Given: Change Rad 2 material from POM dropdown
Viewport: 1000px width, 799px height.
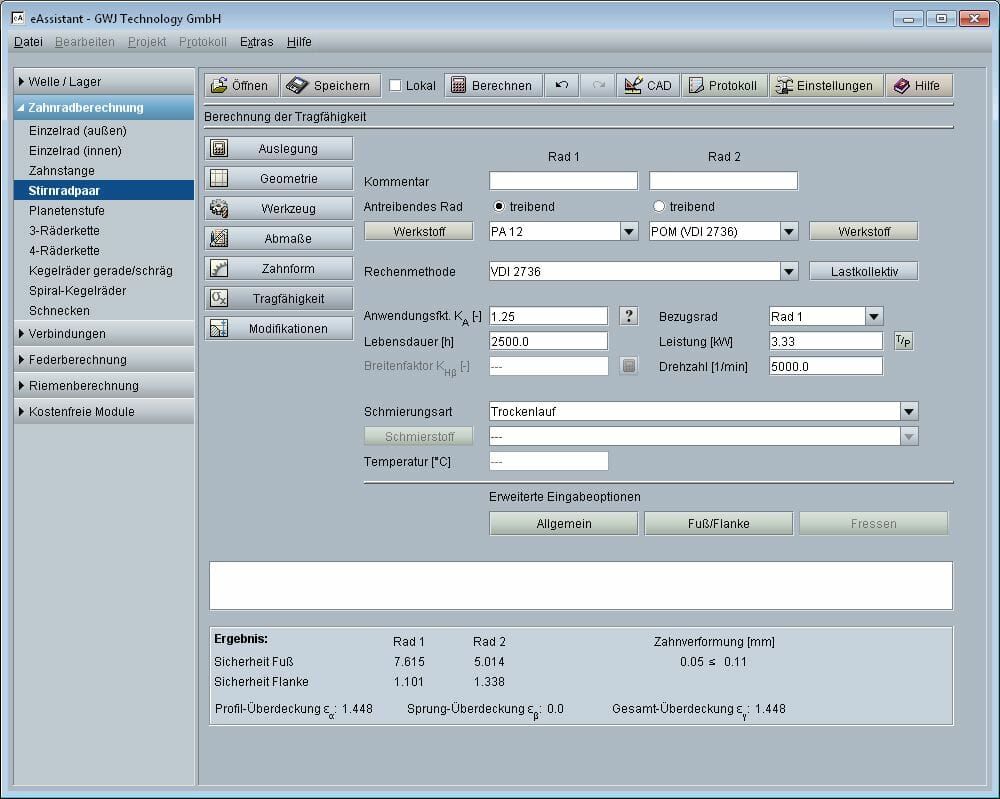Looking at the screenshot, I should pos(789,230).
